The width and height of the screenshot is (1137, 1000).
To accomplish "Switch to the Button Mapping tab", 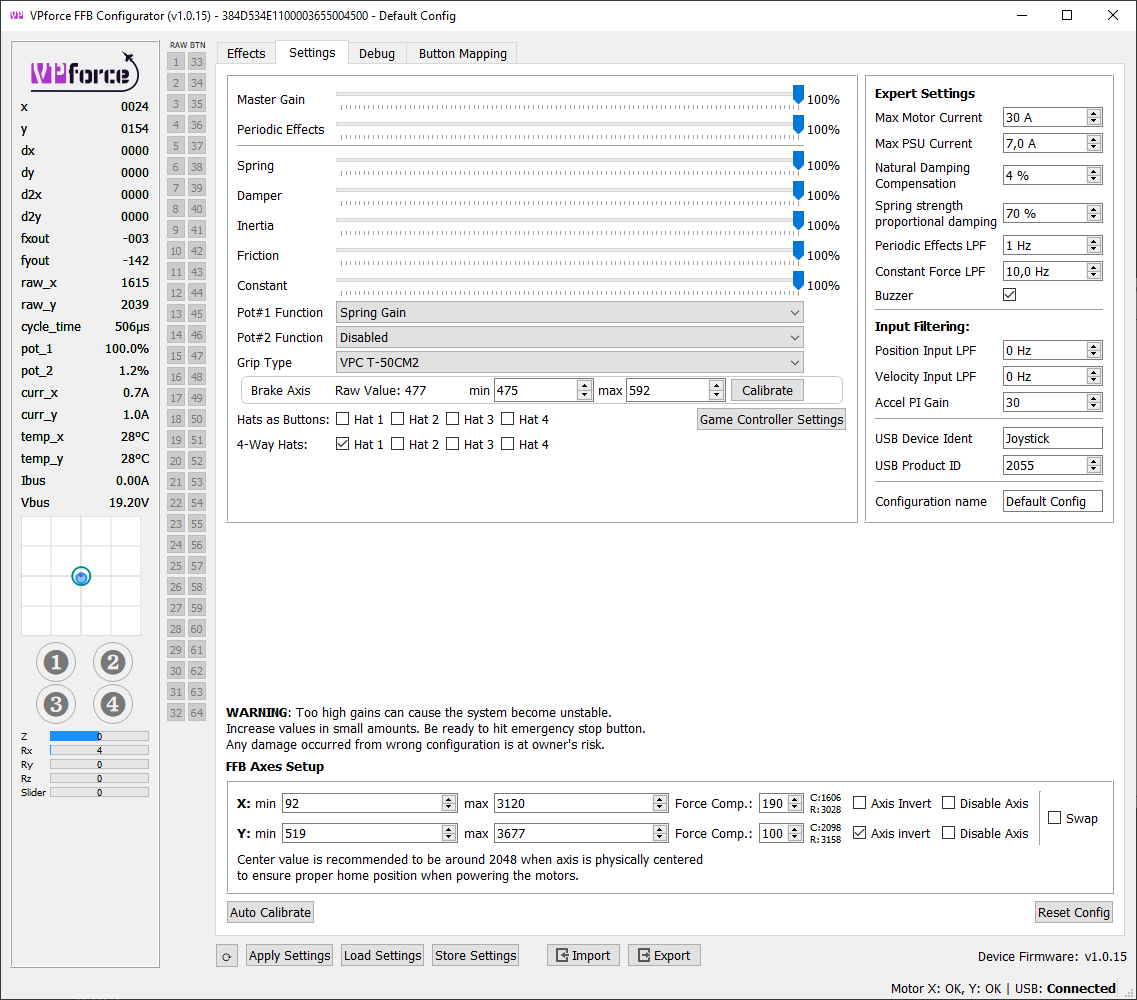I will tap(461, 53).
